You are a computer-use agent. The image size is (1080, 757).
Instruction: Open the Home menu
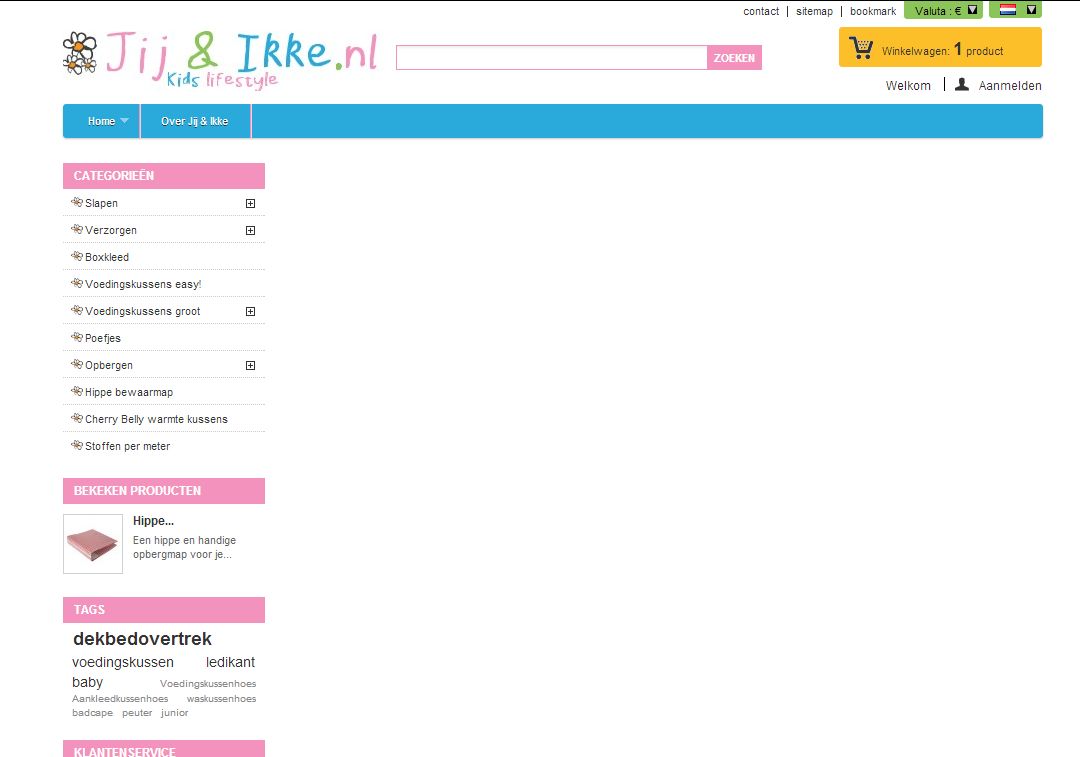(102, 121)
